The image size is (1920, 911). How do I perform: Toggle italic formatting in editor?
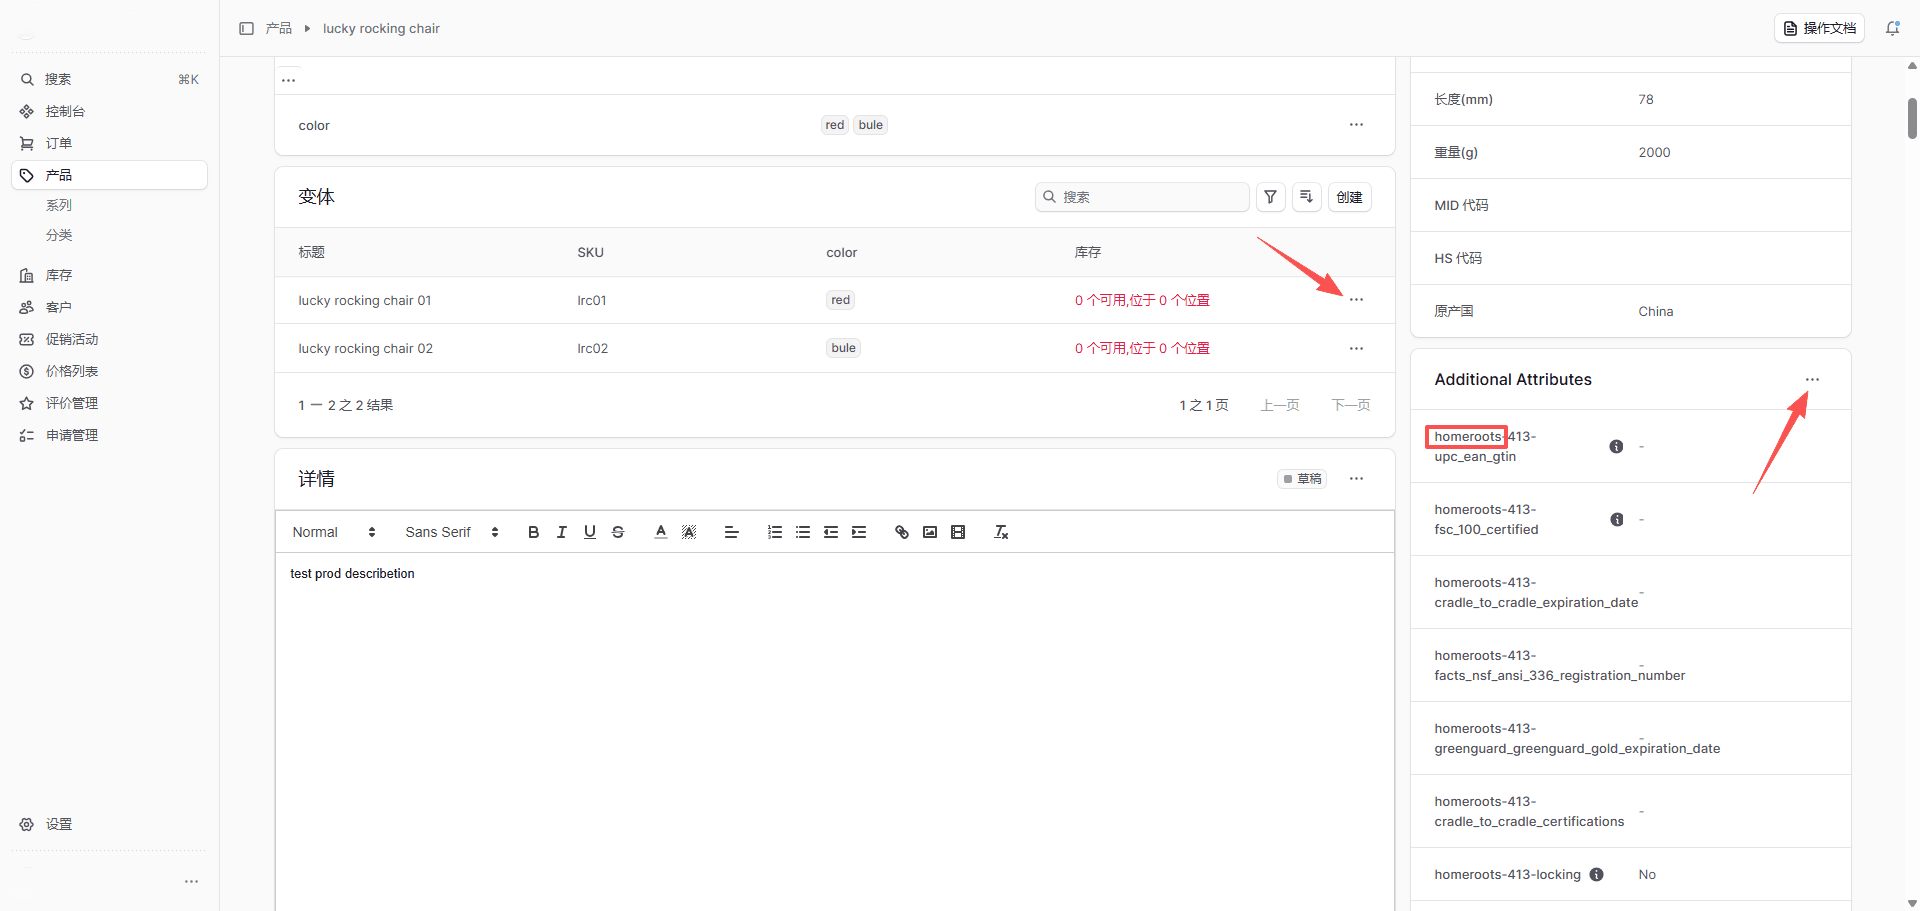pos(562,532)
